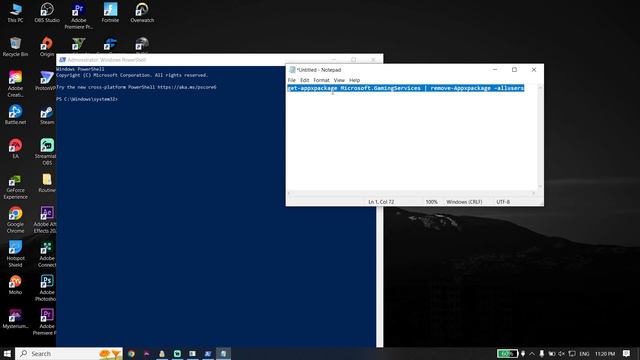Select the EA desktop shortcut
Viewport: 640px width, 360px height.
[x=16, y=149]
